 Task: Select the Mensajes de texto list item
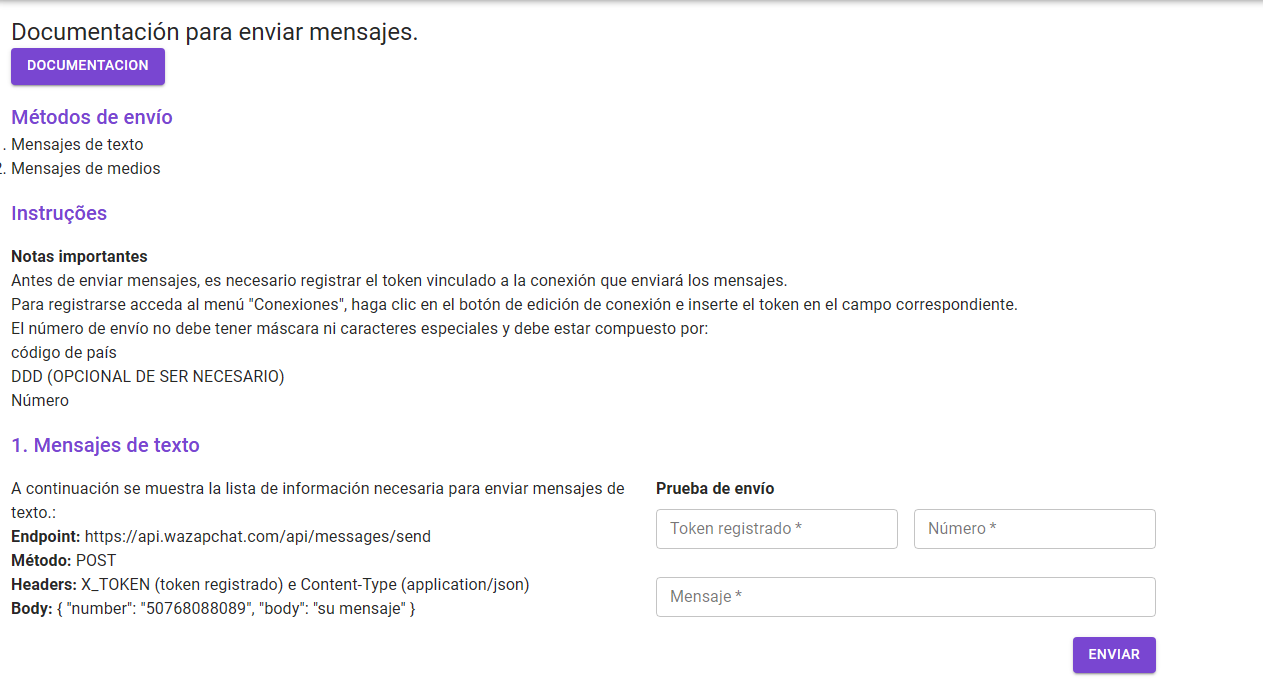click(x=77, y=145)
